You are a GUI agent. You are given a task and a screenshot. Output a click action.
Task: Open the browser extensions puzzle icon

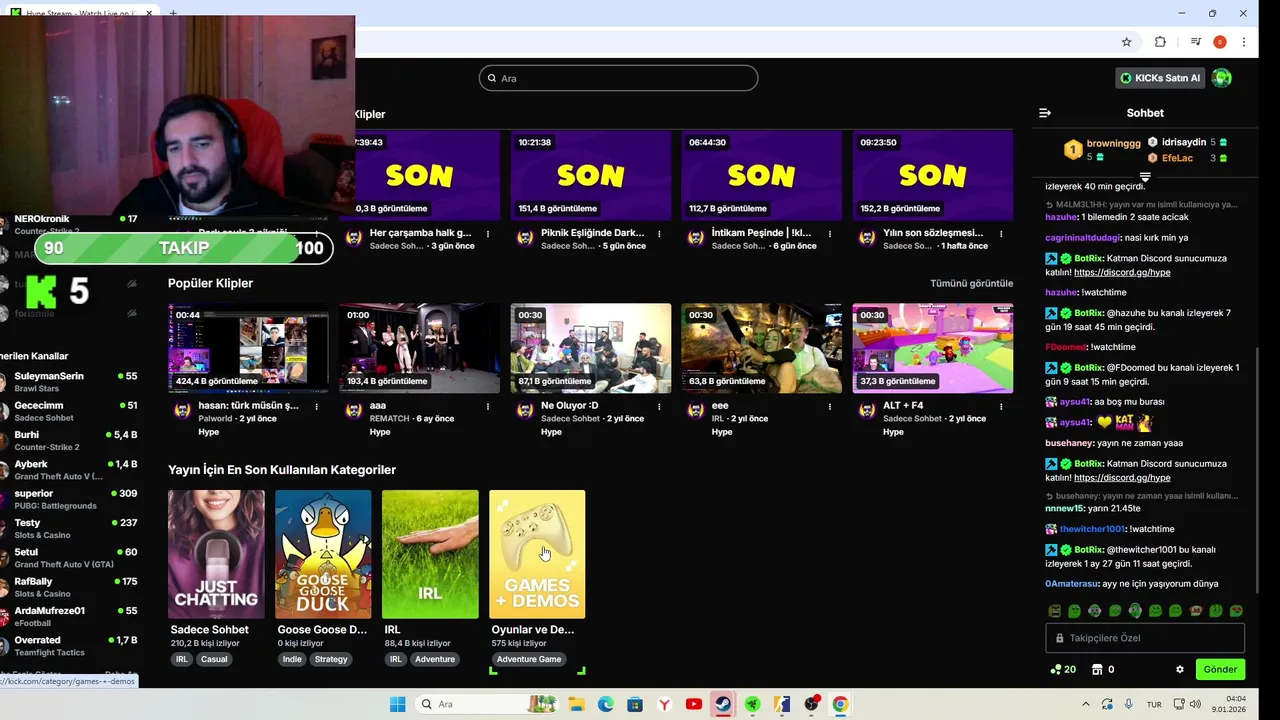1160,42
